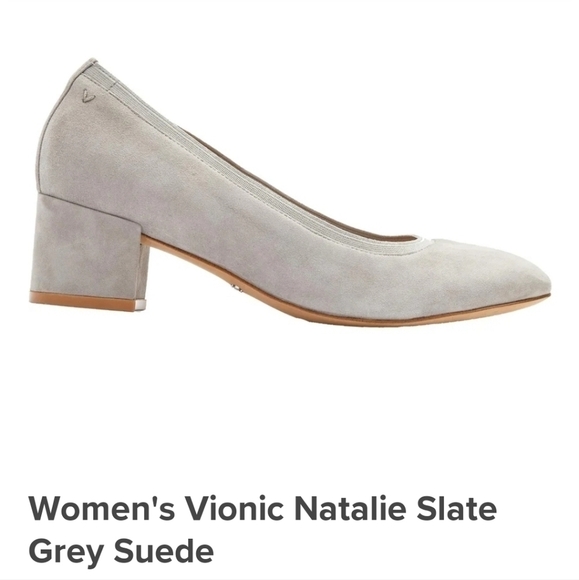Click the word Women's in the title
Screen dimensions: 579x580
(x=101, y=509)
